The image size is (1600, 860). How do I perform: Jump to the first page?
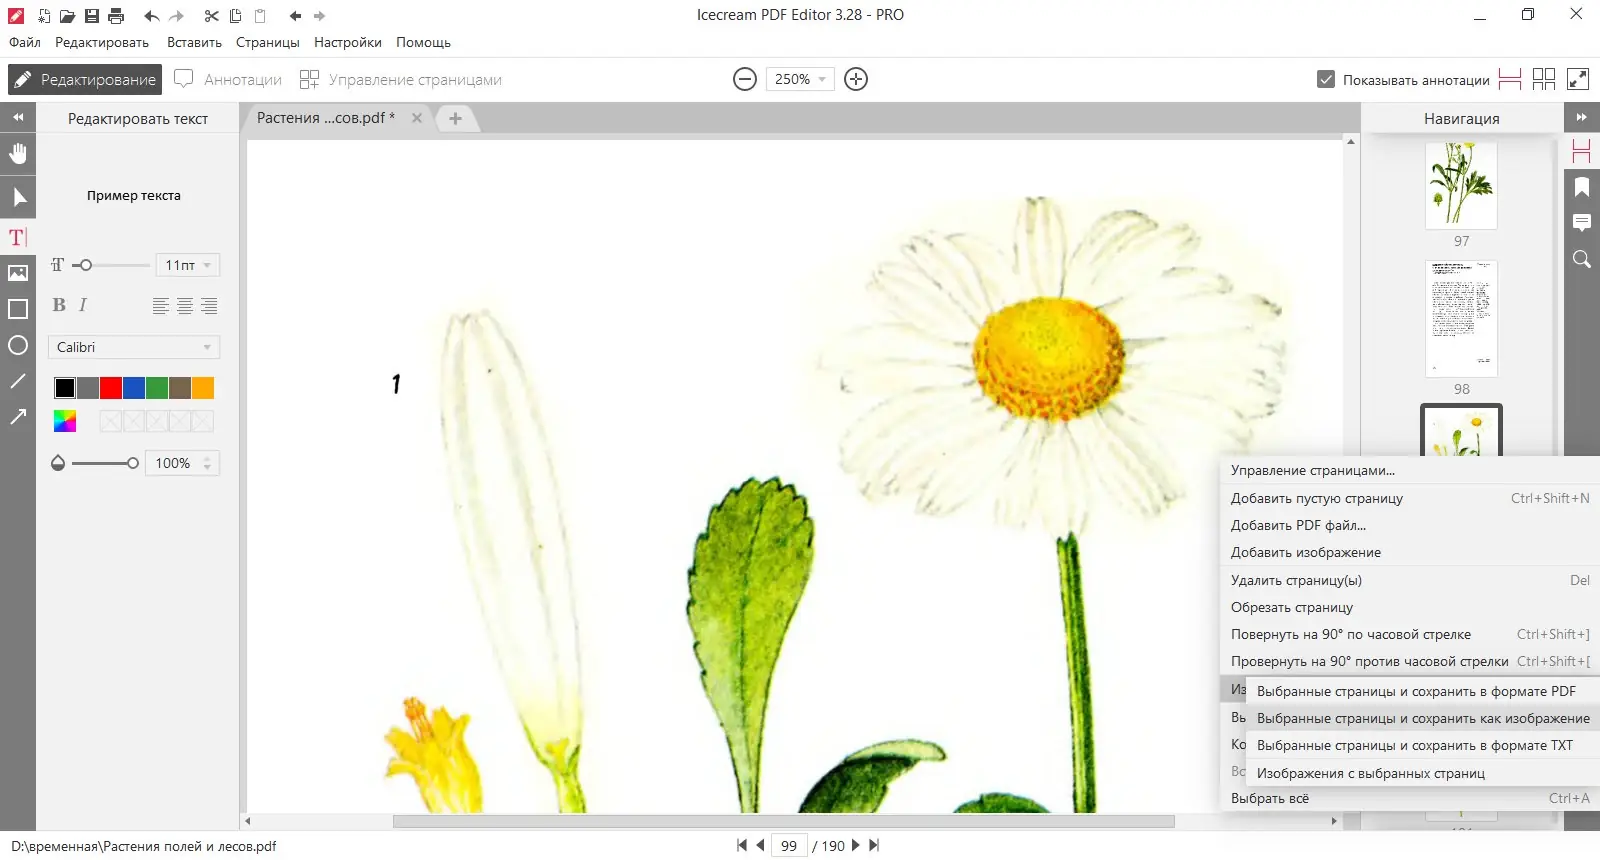pos(742,845)
